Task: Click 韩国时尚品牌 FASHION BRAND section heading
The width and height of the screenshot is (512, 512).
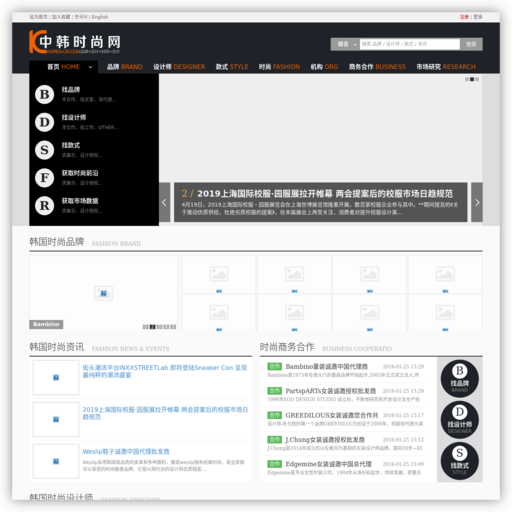Action: [x=85, y=242]
